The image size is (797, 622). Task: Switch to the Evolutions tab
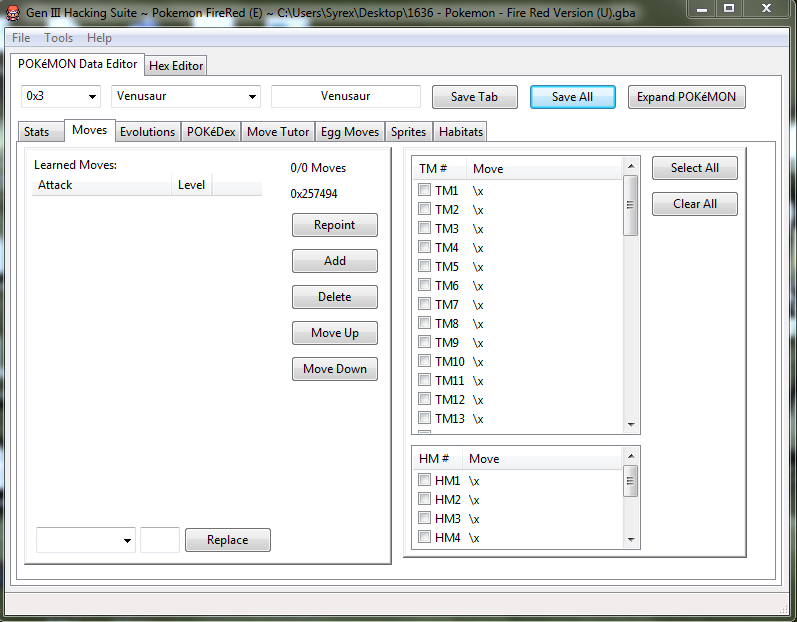(147, 132)
